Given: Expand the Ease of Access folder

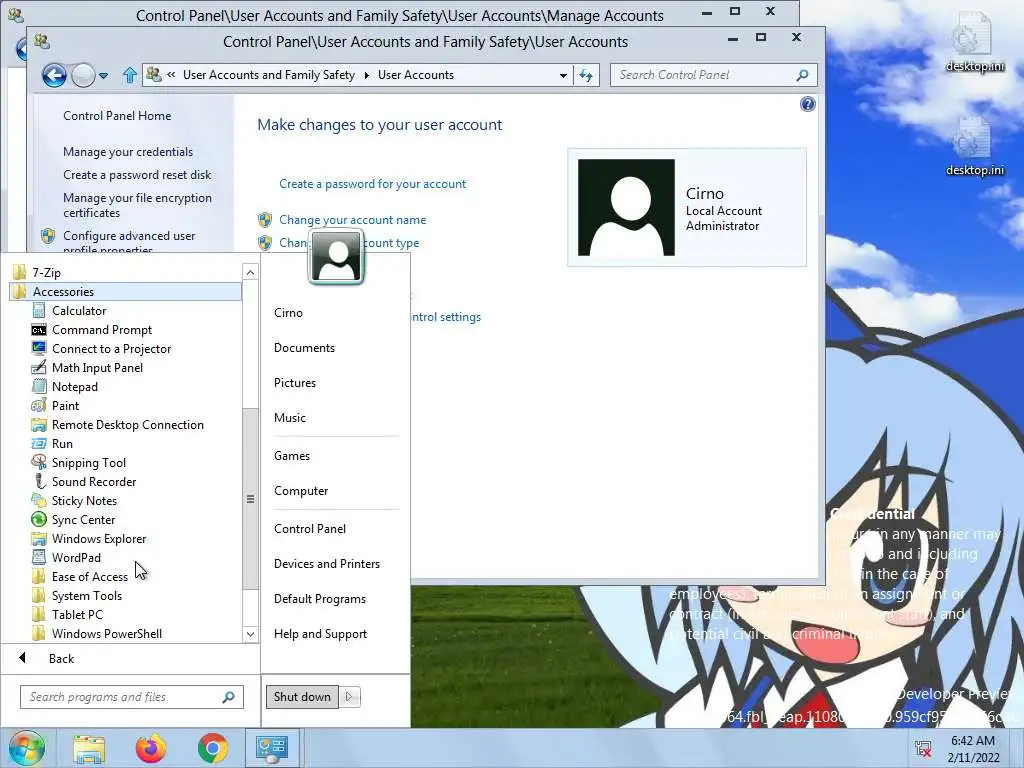Looking at the screenshot, I should pyautogui.click(x=89, y=577).
